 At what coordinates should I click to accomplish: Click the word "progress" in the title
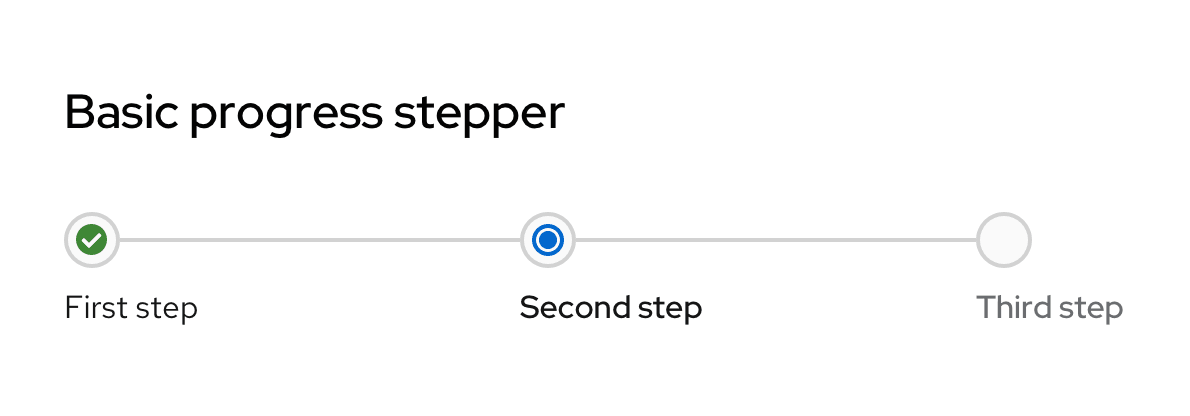click(286, 115)
